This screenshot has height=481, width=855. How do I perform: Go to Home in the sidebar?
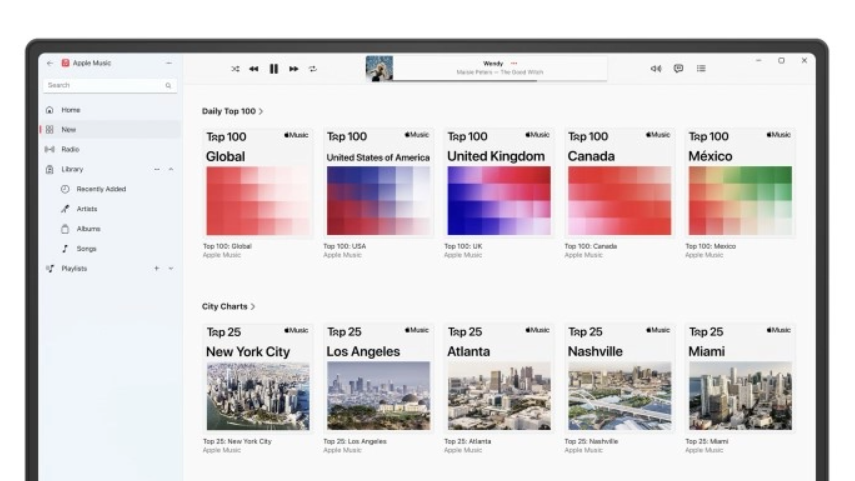pyautogui.click(x=110, y=110)
